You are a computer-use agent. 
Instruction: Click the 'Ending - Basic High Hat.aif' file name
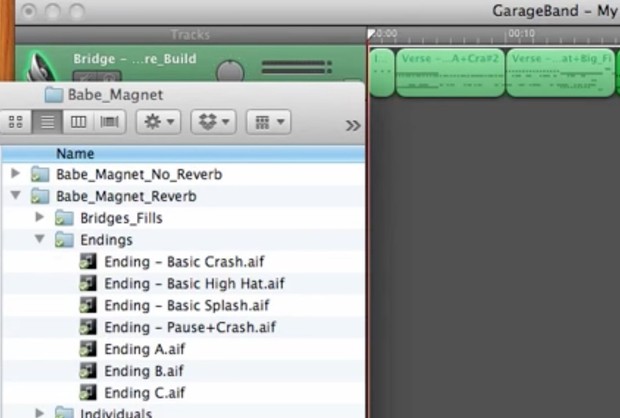(x=194, y=284)
